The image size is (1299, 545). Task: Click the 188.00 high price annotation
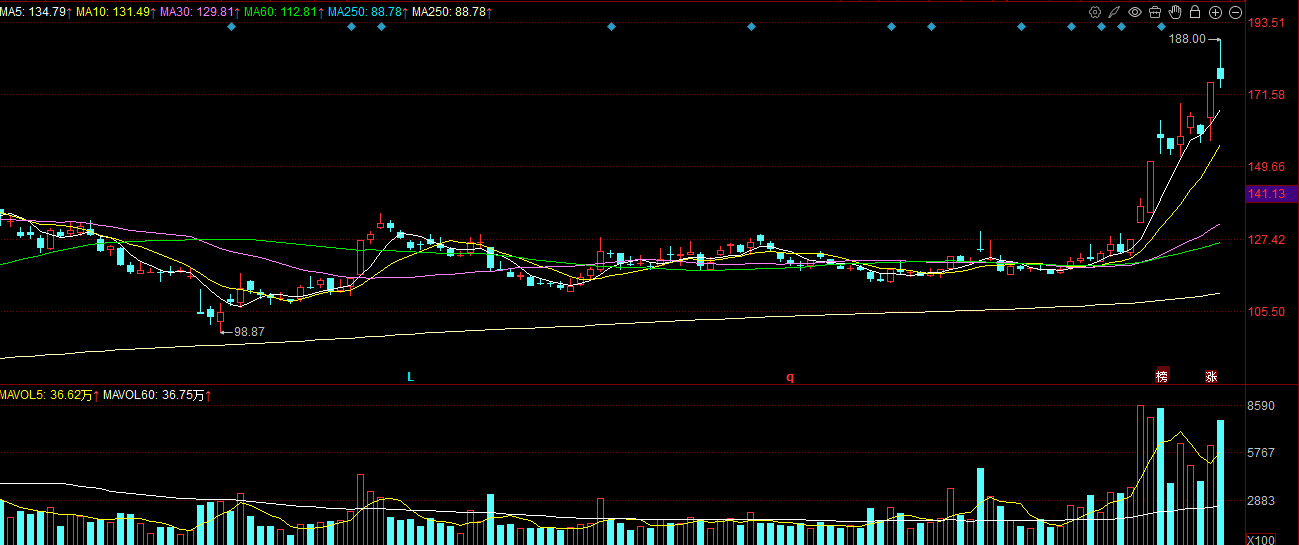[1187, 39]
